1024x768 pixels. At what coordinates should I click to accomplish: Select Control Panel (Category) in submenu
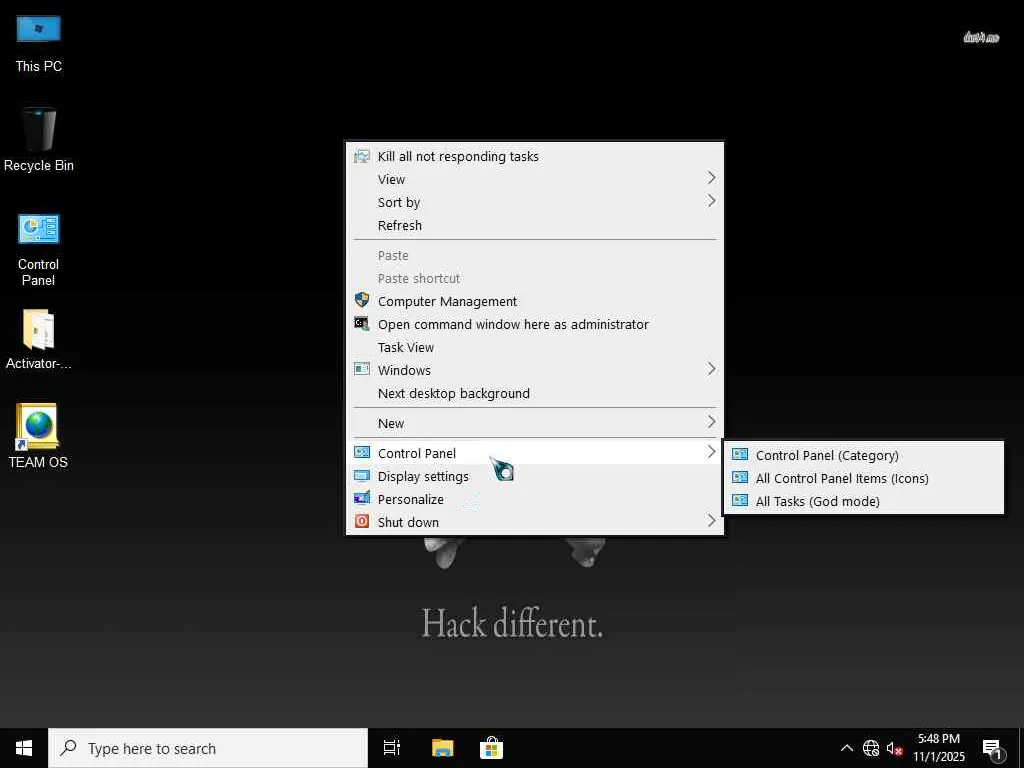(863, 455)
